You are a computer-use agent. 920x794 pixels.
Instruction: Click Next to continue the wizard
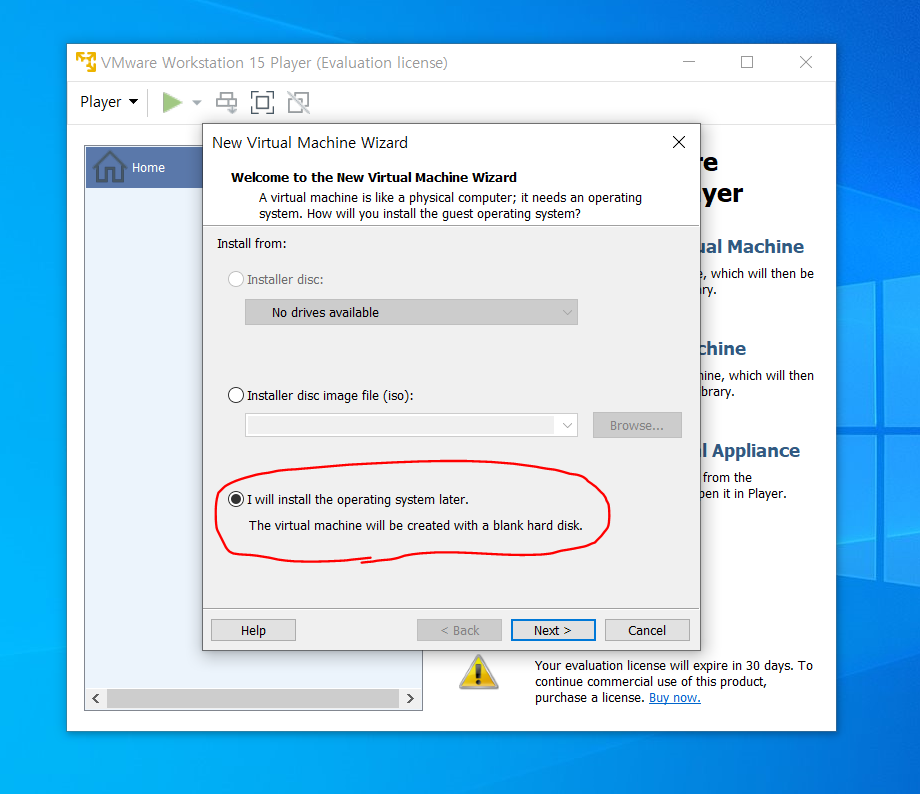click(553, 630)
